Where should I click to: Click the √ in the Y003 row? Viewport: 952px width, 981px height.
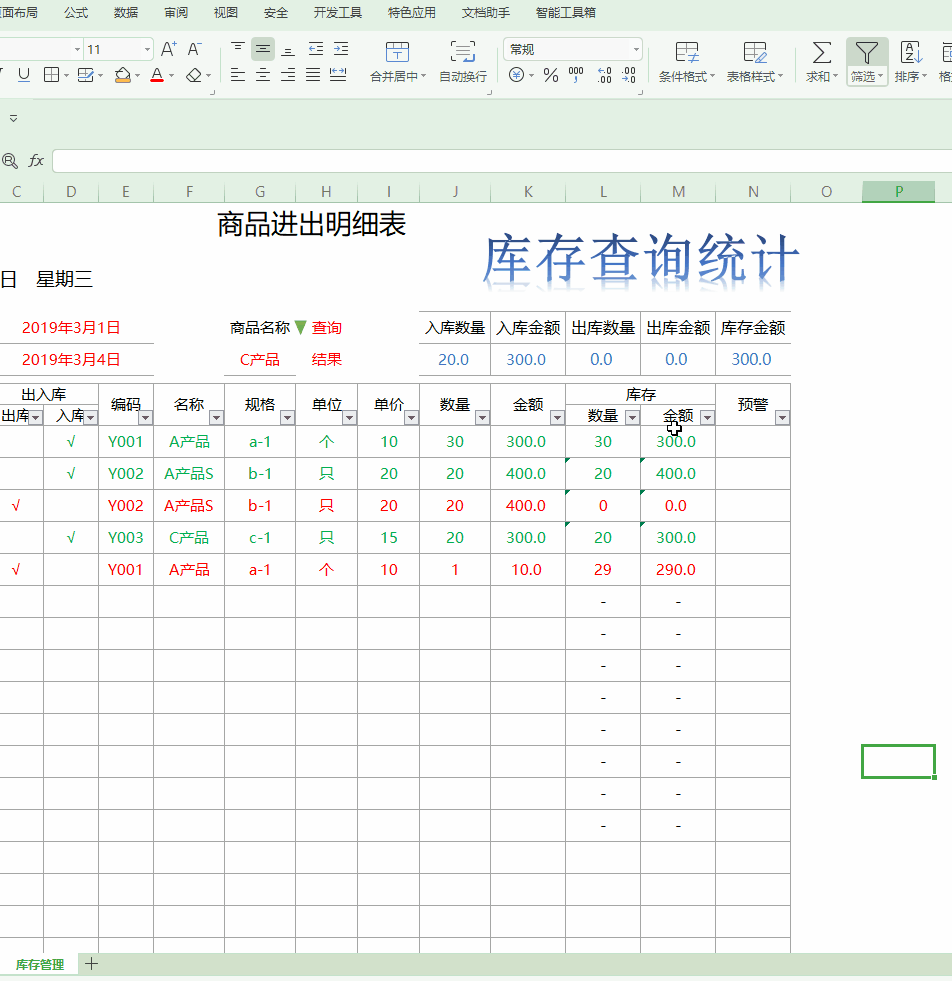click(71, 537)
